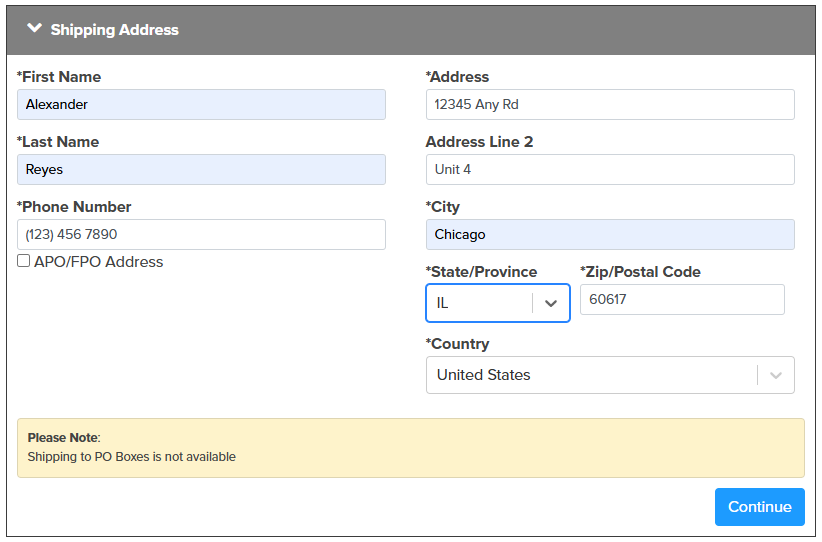Click the State/Province dropdown arrow icon
Viewport: 822px width, 542px height.
point(551,303)
